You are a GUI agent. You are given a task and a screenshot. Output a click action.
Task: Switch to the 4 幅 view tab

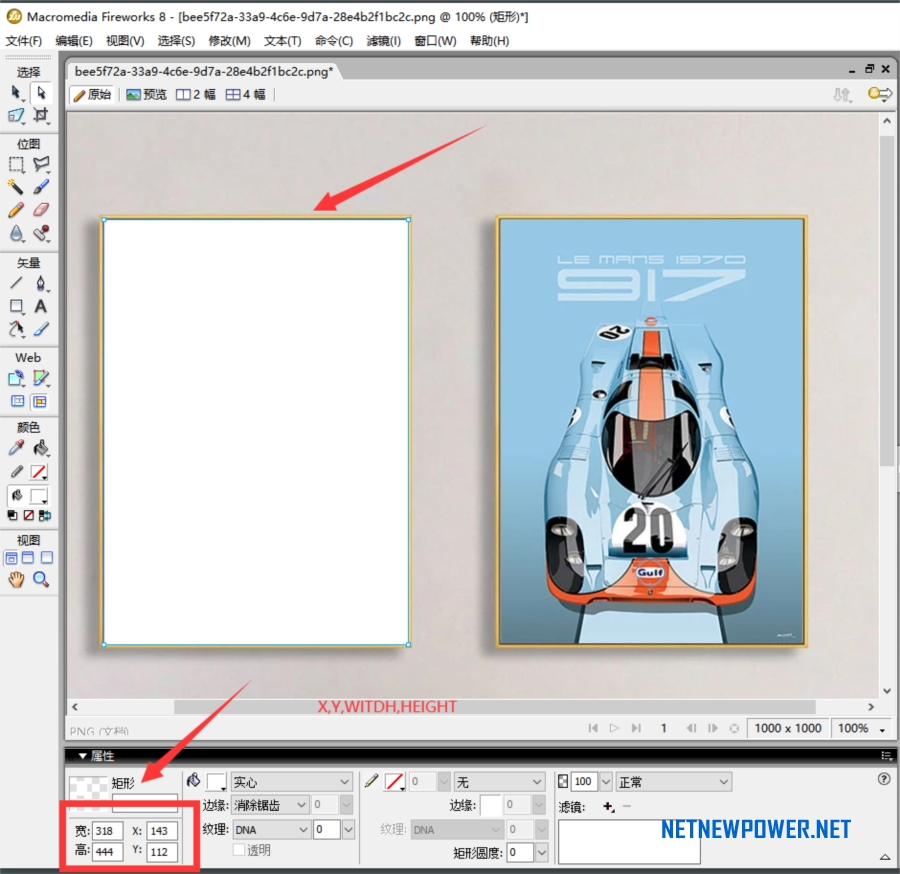[245, 95]
